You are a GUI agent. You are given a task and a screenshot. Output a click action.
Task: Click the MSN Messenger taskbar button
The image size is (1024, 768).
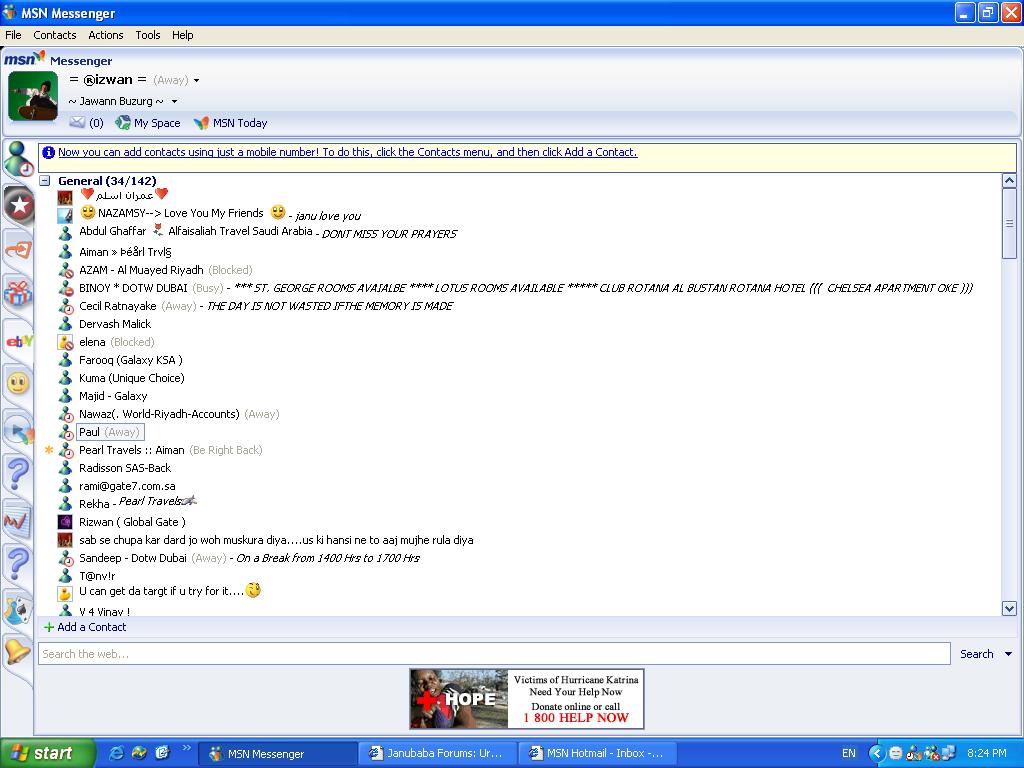pyautogui.click(x=278, y=754)
